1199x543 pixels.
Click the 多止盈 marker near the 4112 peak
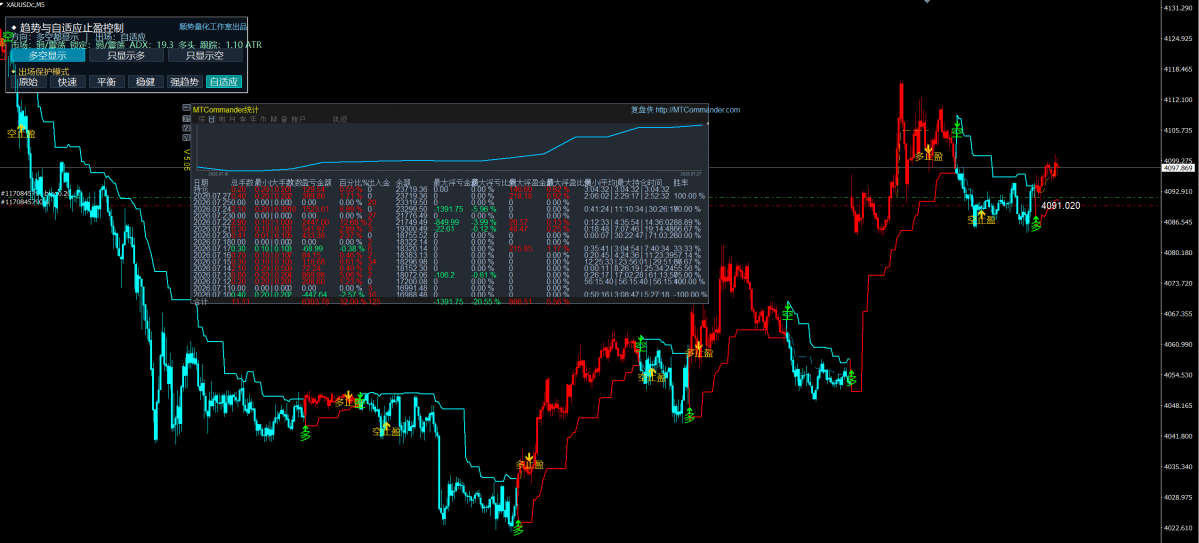[x=929, y=155]
